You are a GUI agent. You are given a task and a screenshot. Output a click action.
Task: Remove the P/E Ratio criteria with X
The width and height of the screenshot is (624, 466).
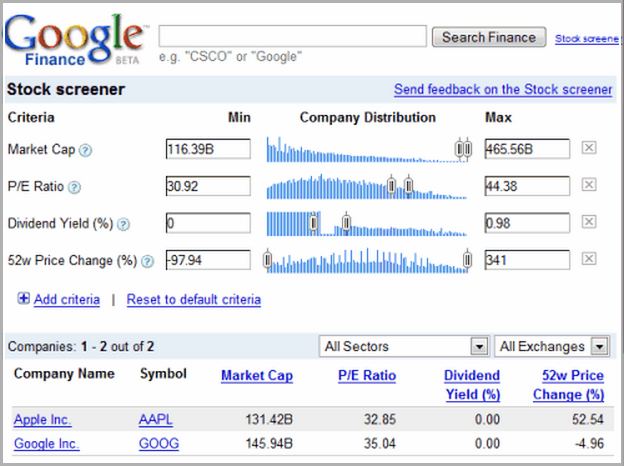pyautogui.click(x=589, y=185)
